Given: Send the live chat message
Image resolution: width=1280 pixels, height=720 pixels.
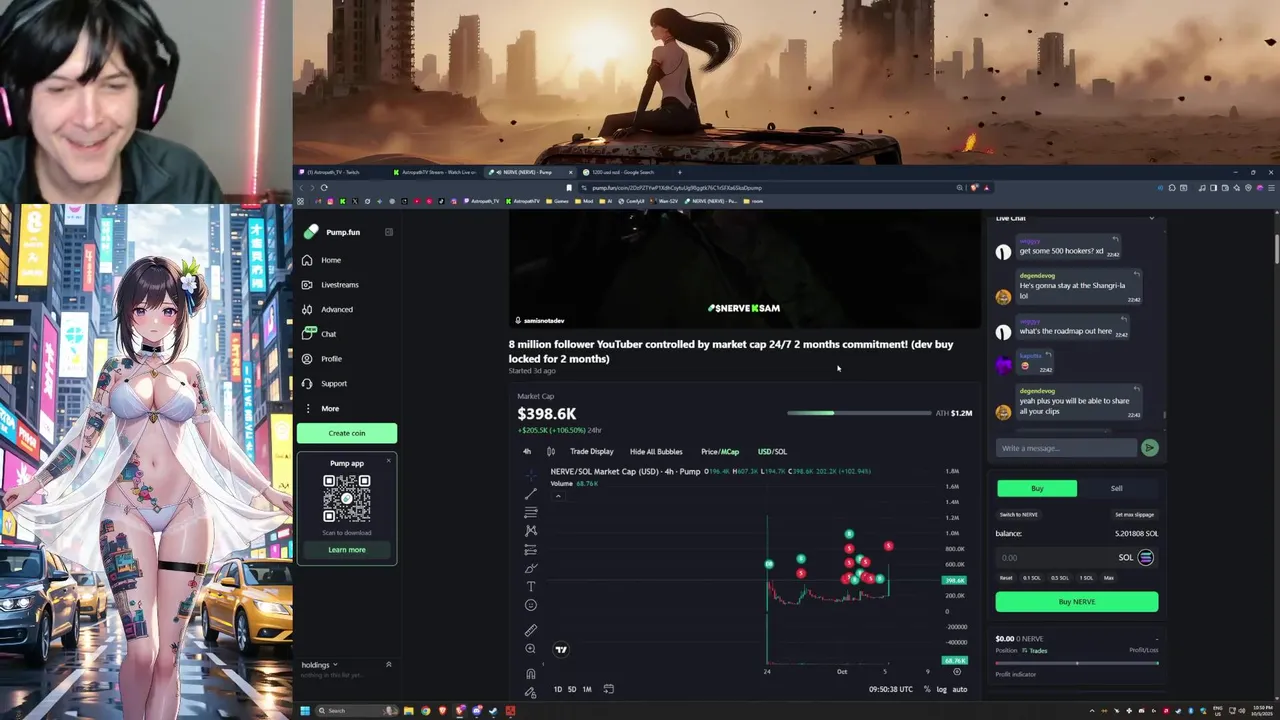Looking at the screenshot, I should [1150, 448].
